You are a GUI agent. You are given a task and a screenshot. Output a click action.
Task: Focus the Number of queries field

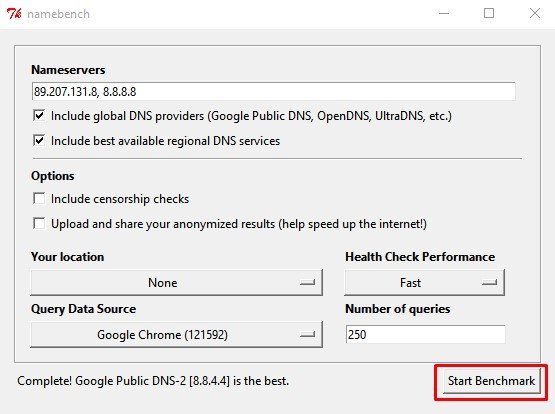pos(425,334)
